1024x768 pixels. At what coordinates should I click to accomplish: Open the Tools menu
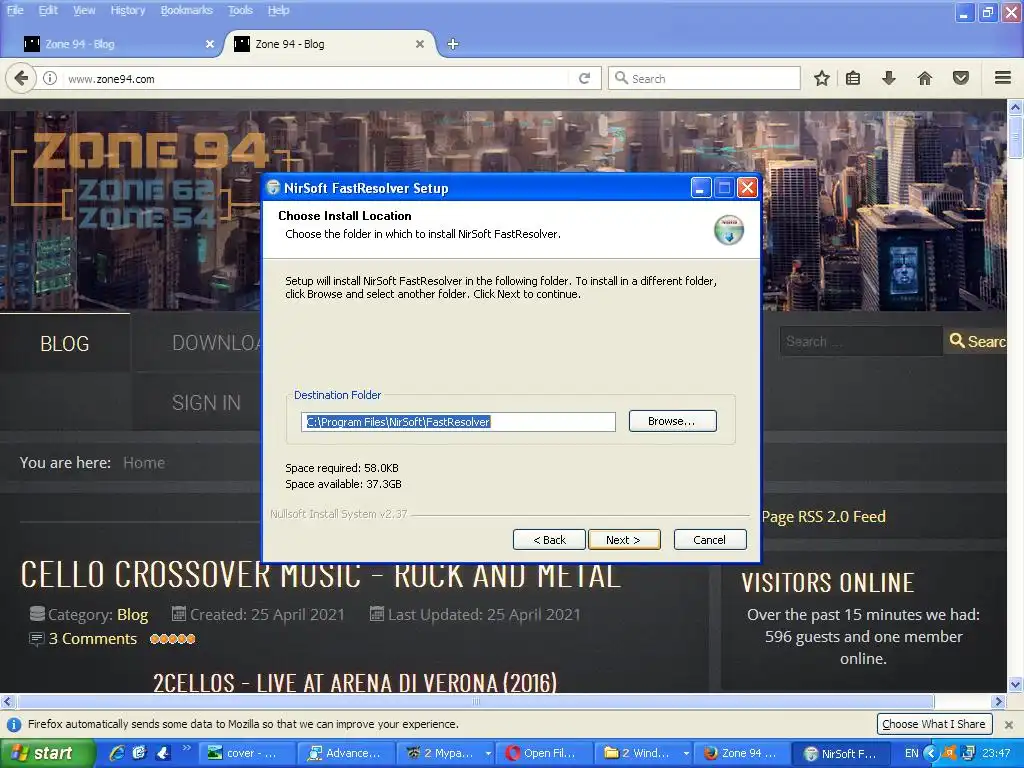tap(240, 10)
